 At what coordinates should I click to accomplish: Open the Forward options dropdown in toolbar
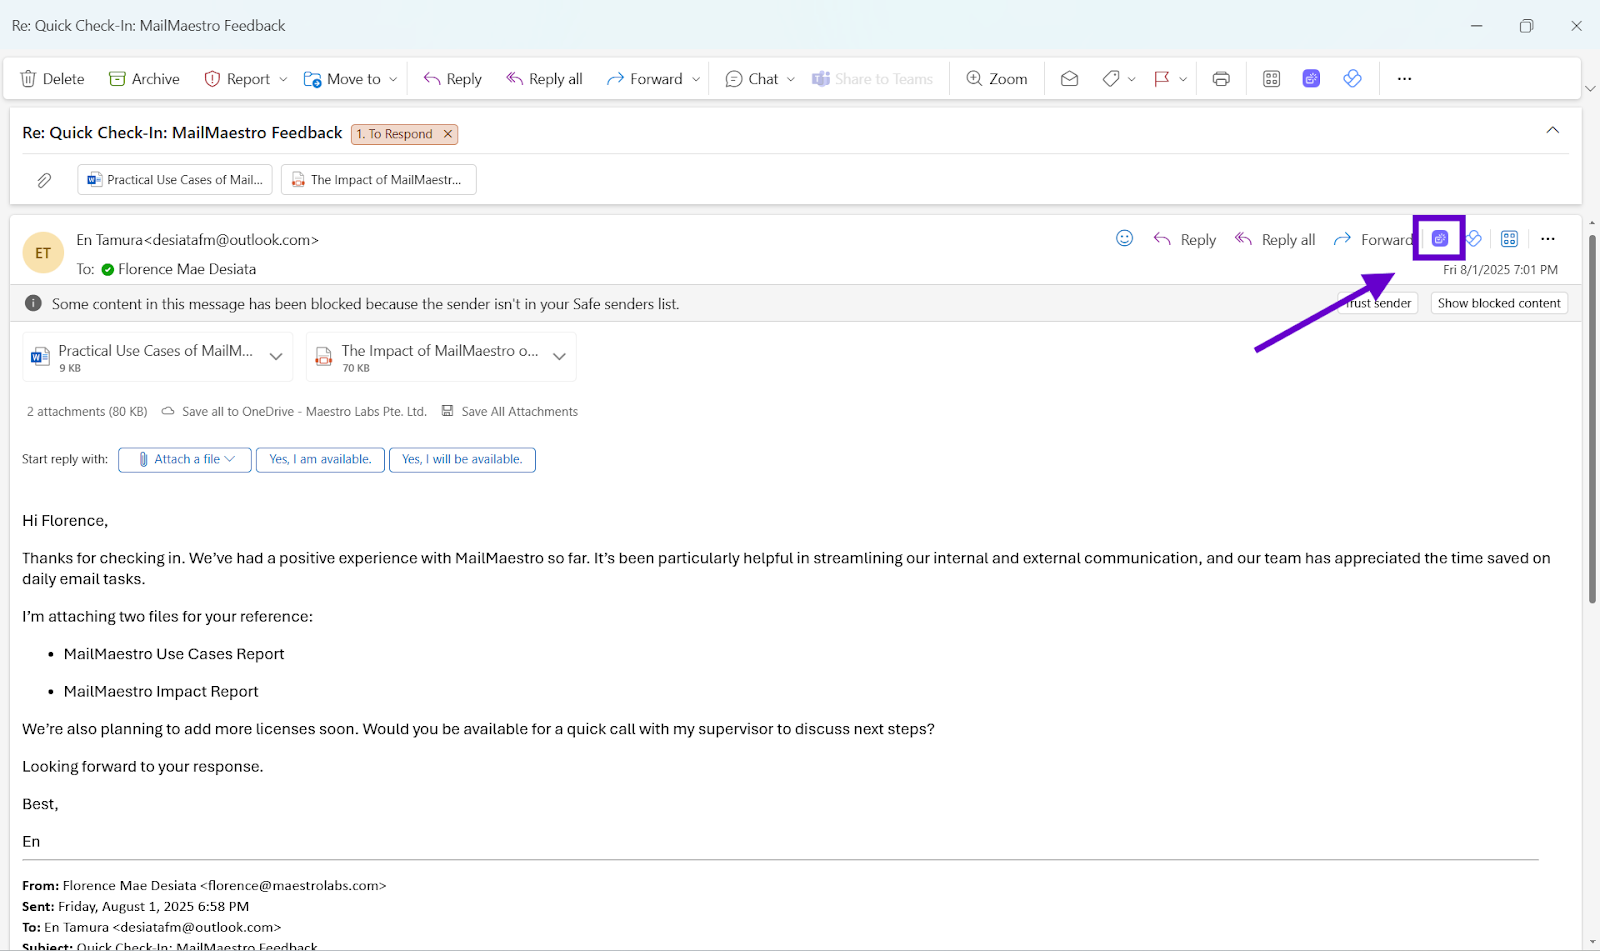696,79
